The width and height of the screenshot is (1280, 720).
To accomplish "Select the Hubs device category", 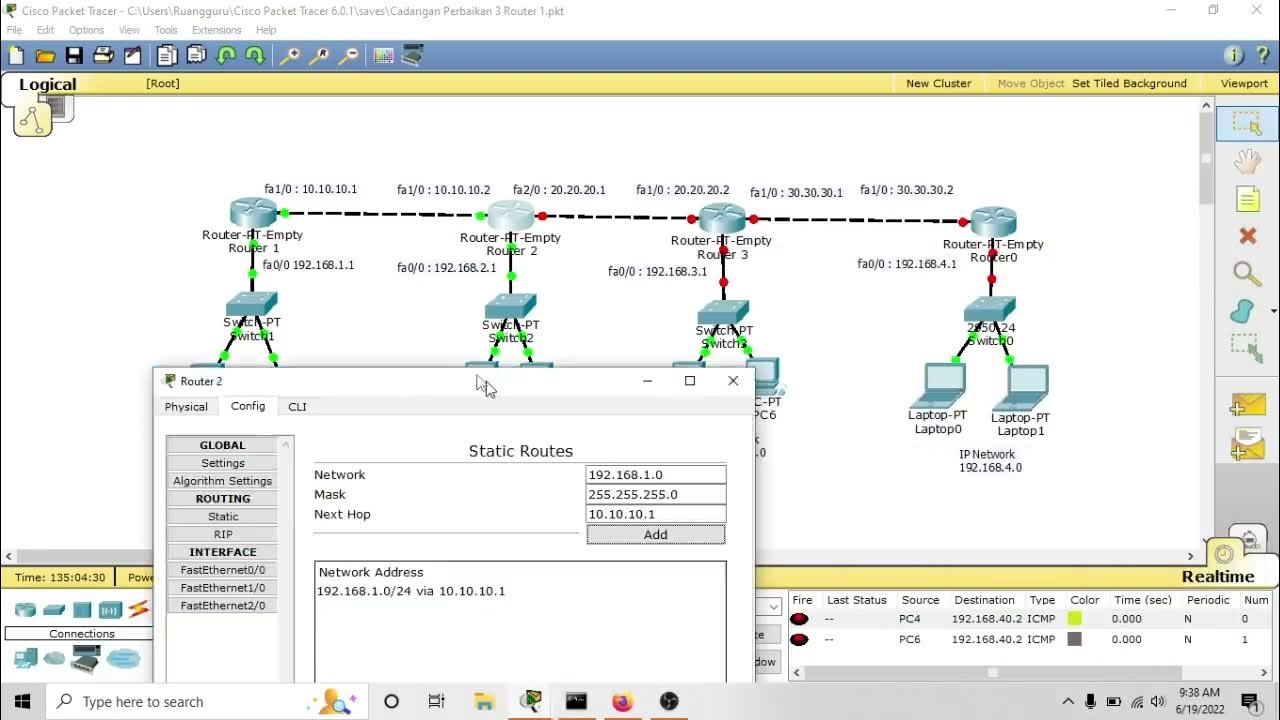I will (x=82, y=610).
